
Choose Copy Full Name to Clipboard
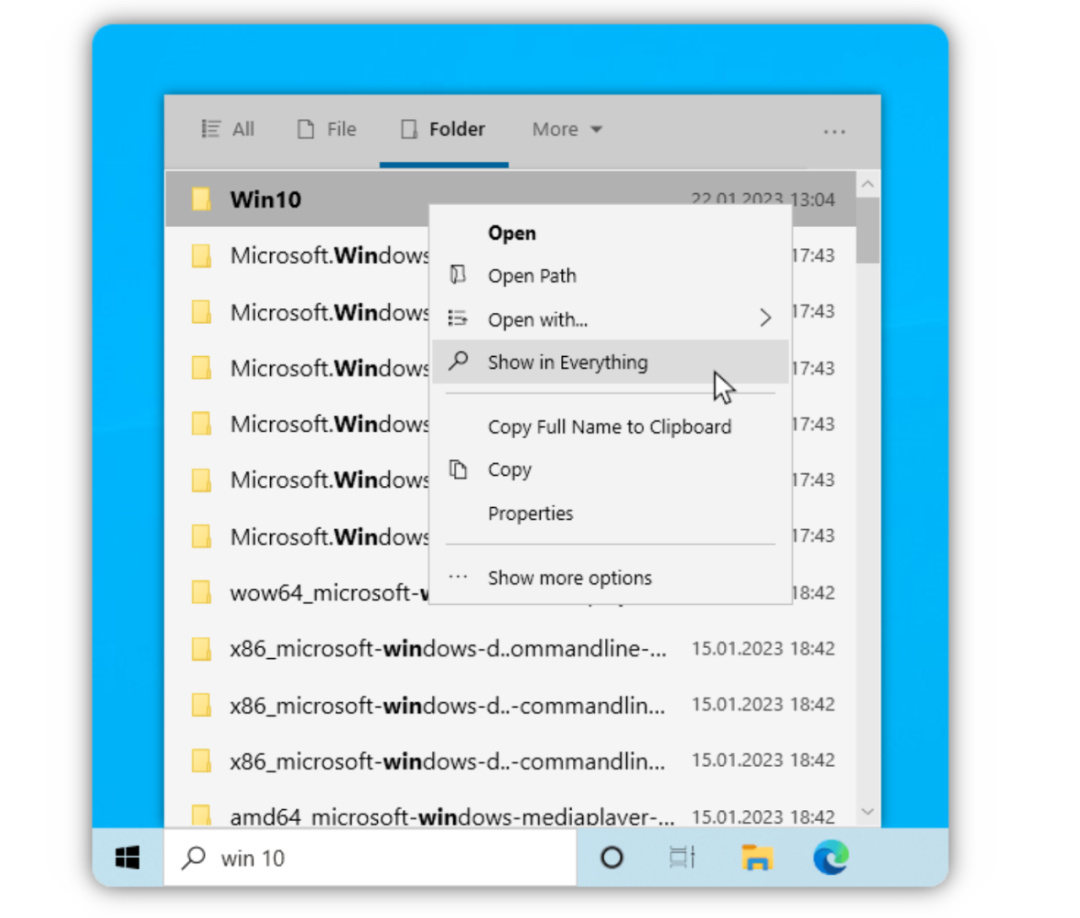[x=610, y=427]
